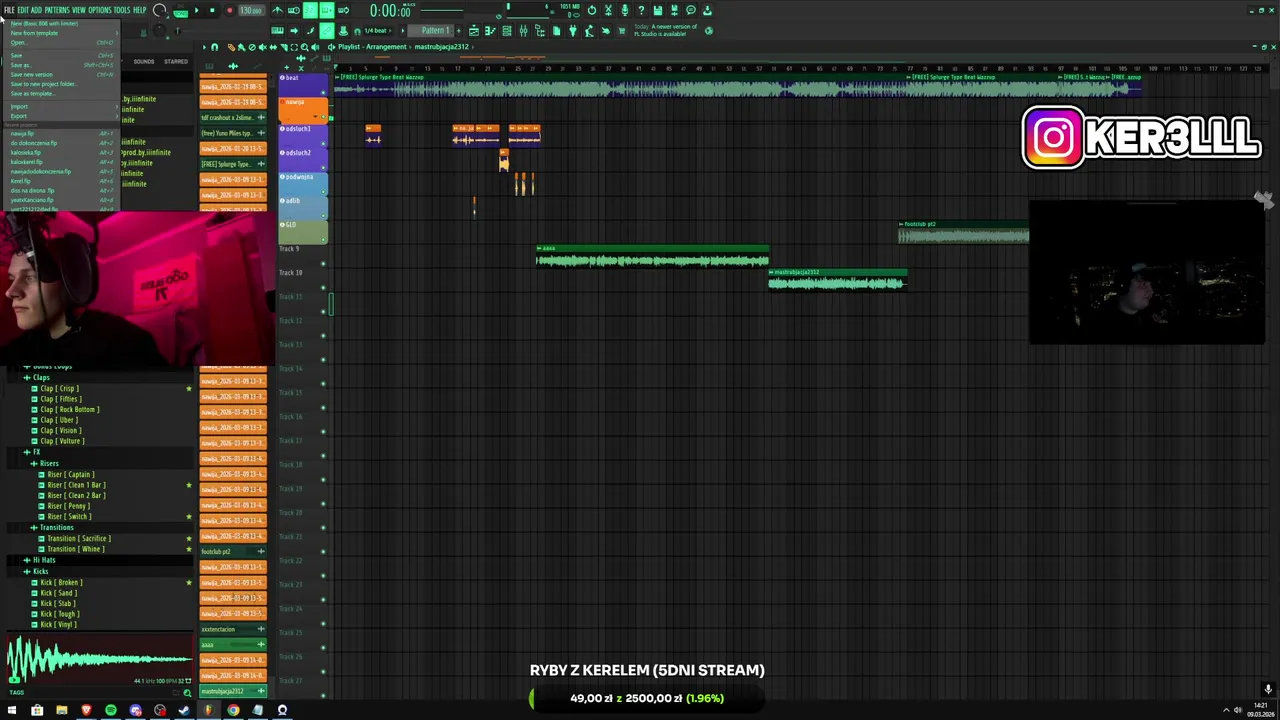Open the Mixer icon
Image resolution: width=1280 pixels, height=720 pixels.
coord(524,31)
